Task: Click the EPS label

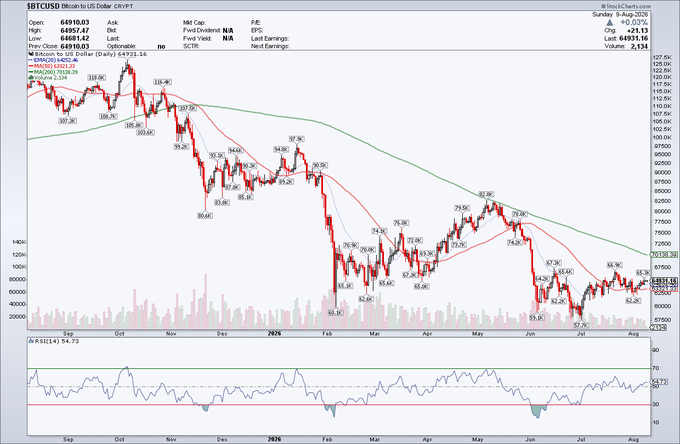Action: [x=257, y=30]
